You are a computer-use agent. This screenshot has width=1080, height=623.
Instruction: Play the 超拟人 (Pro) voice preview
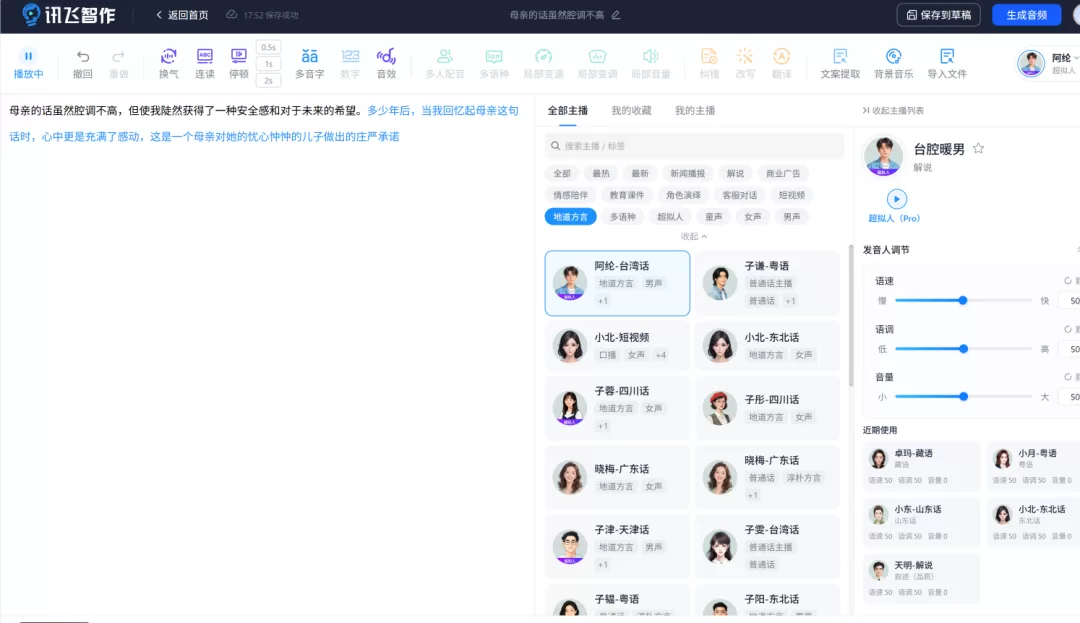point(896,199)
